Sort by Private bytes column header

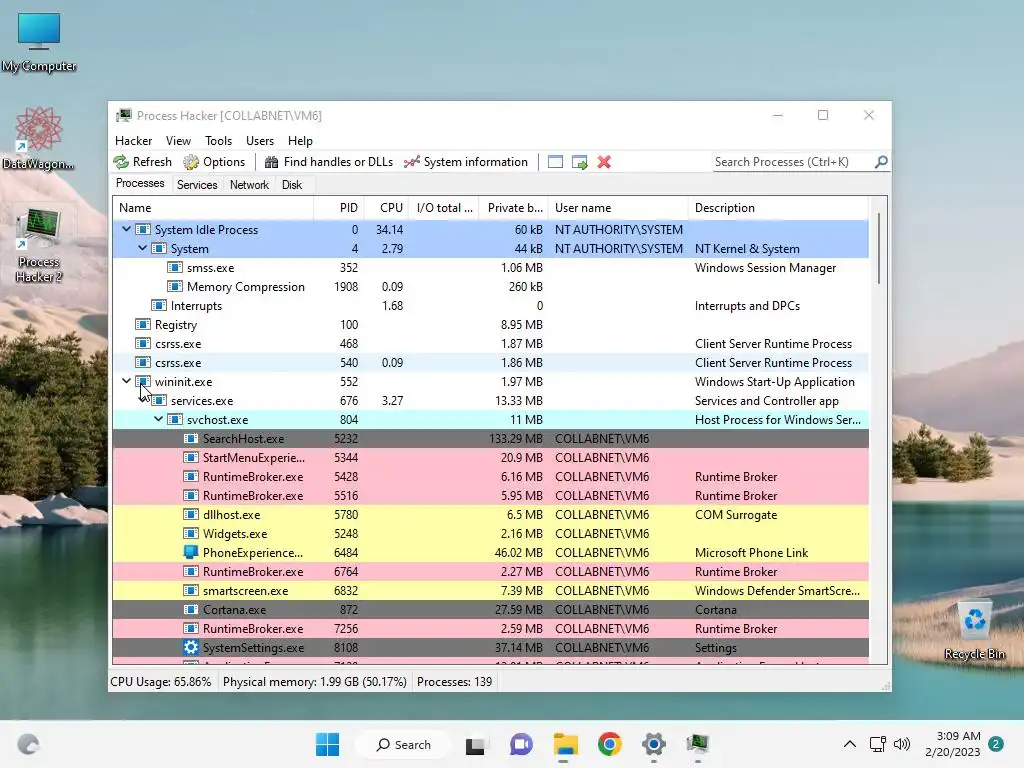(514, 208)
